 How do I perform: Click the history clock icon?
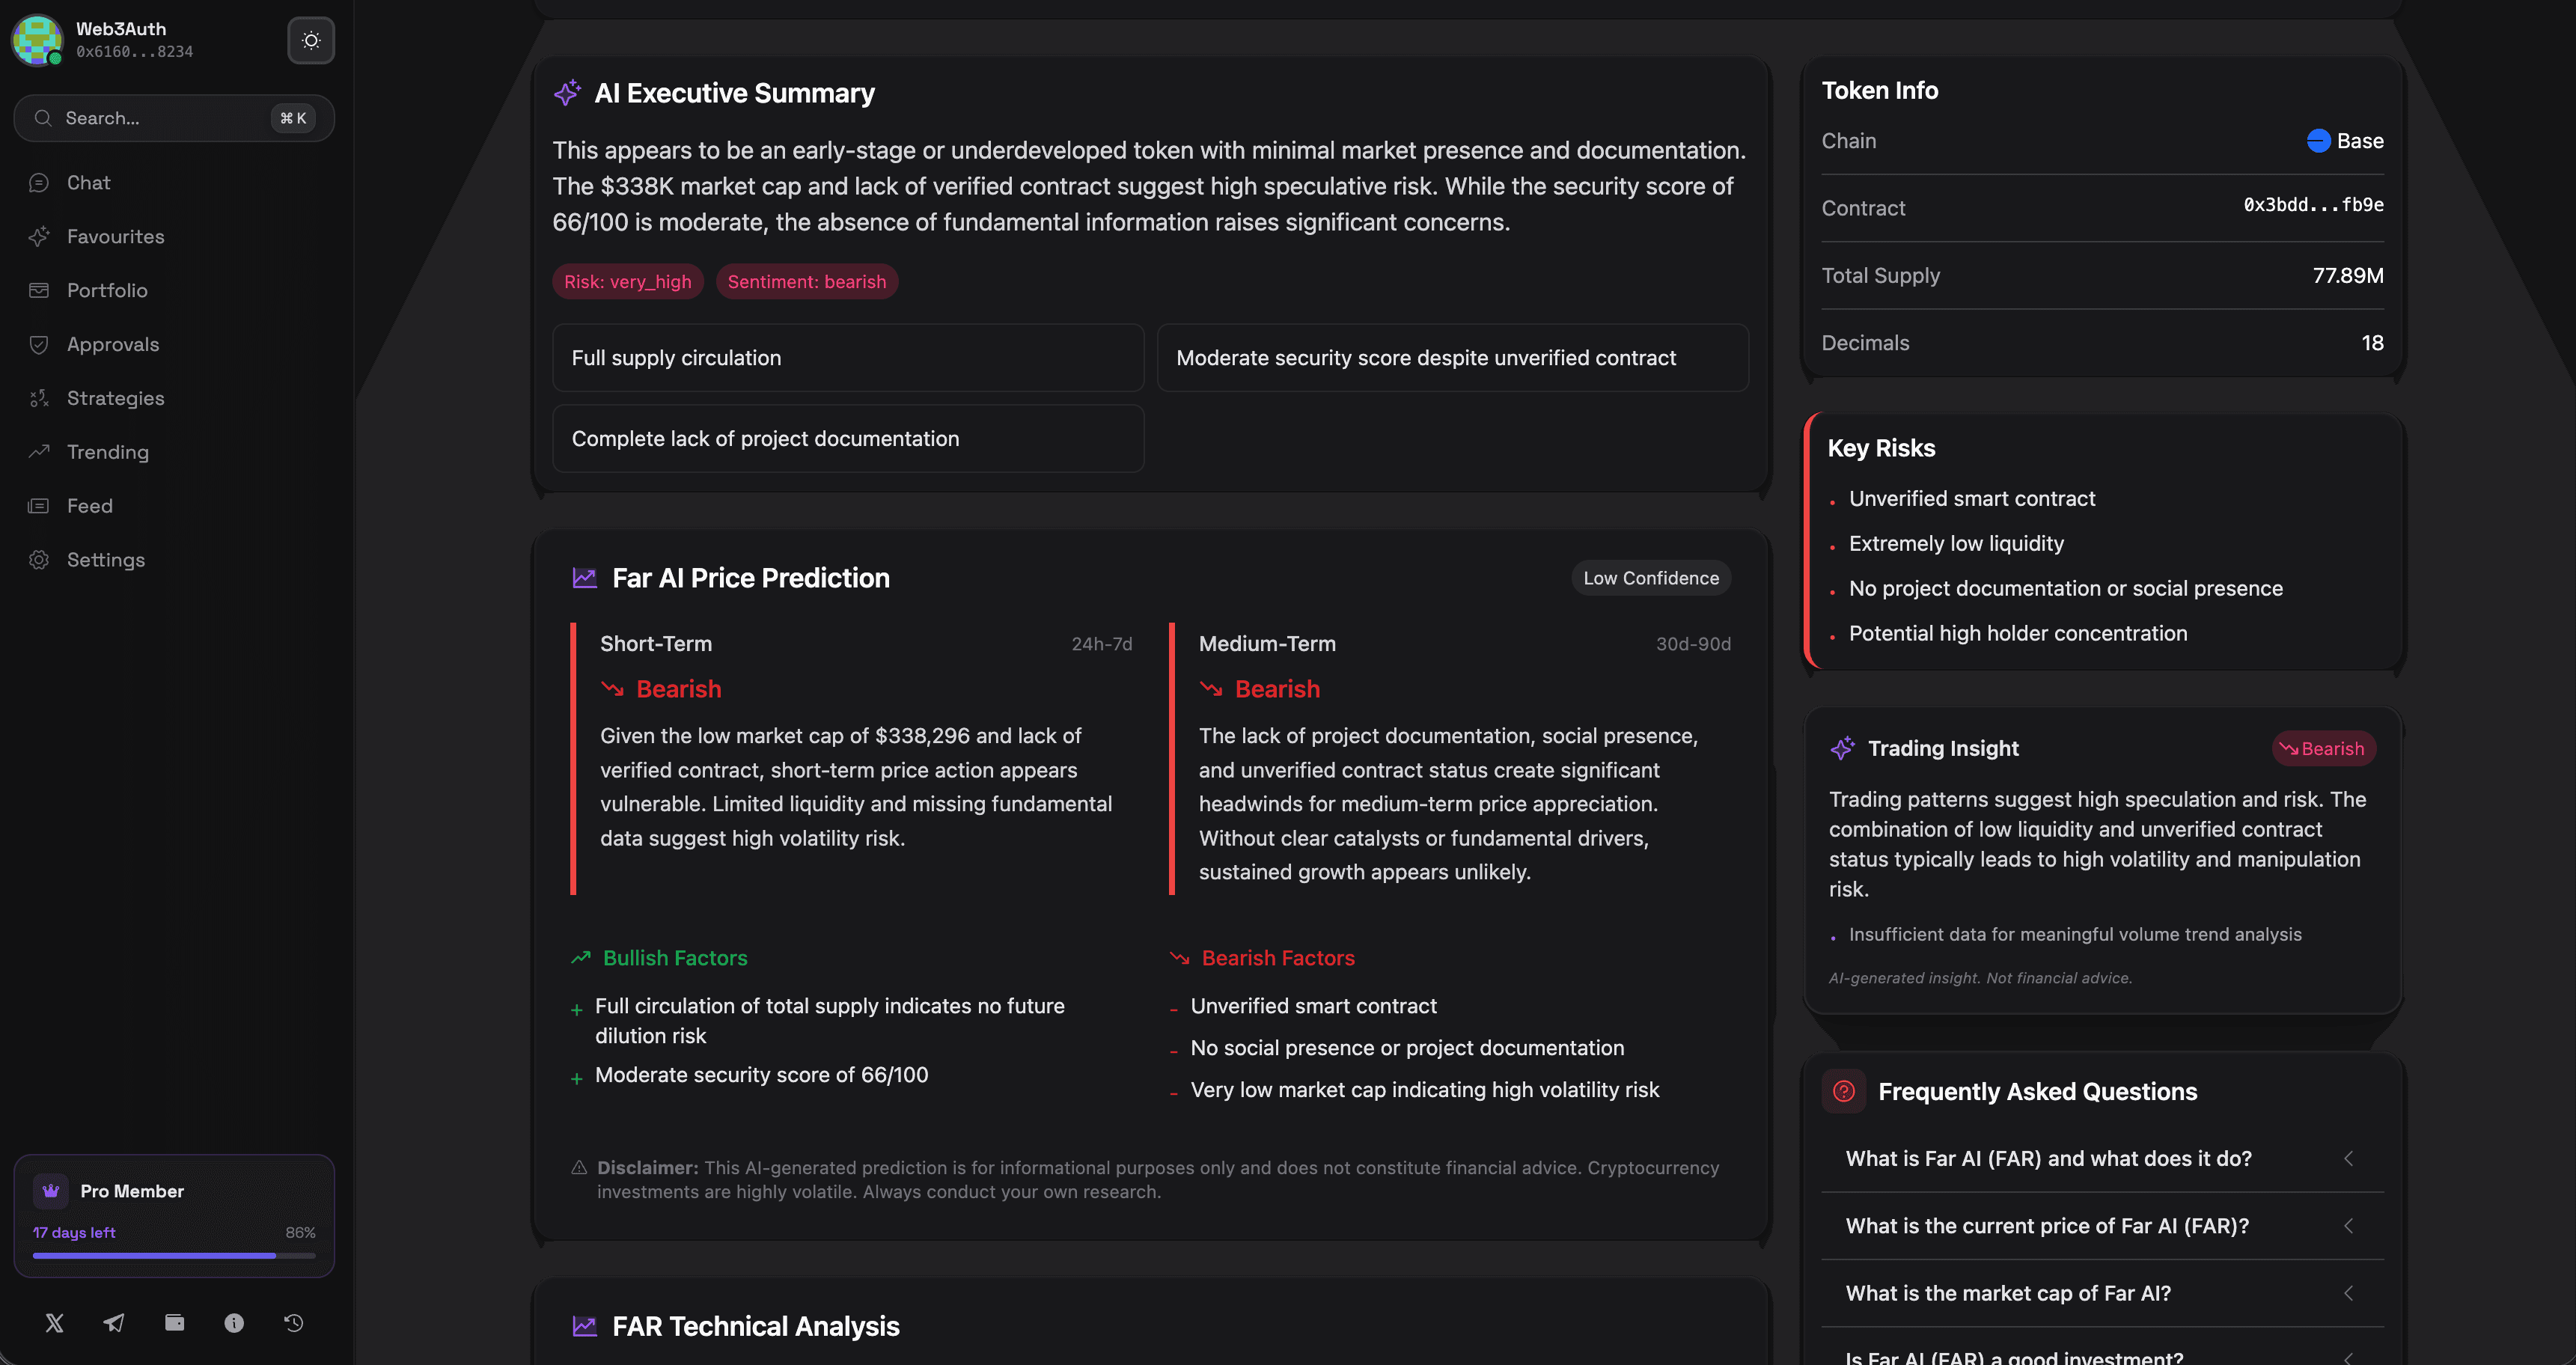[x=293, y=1324]
